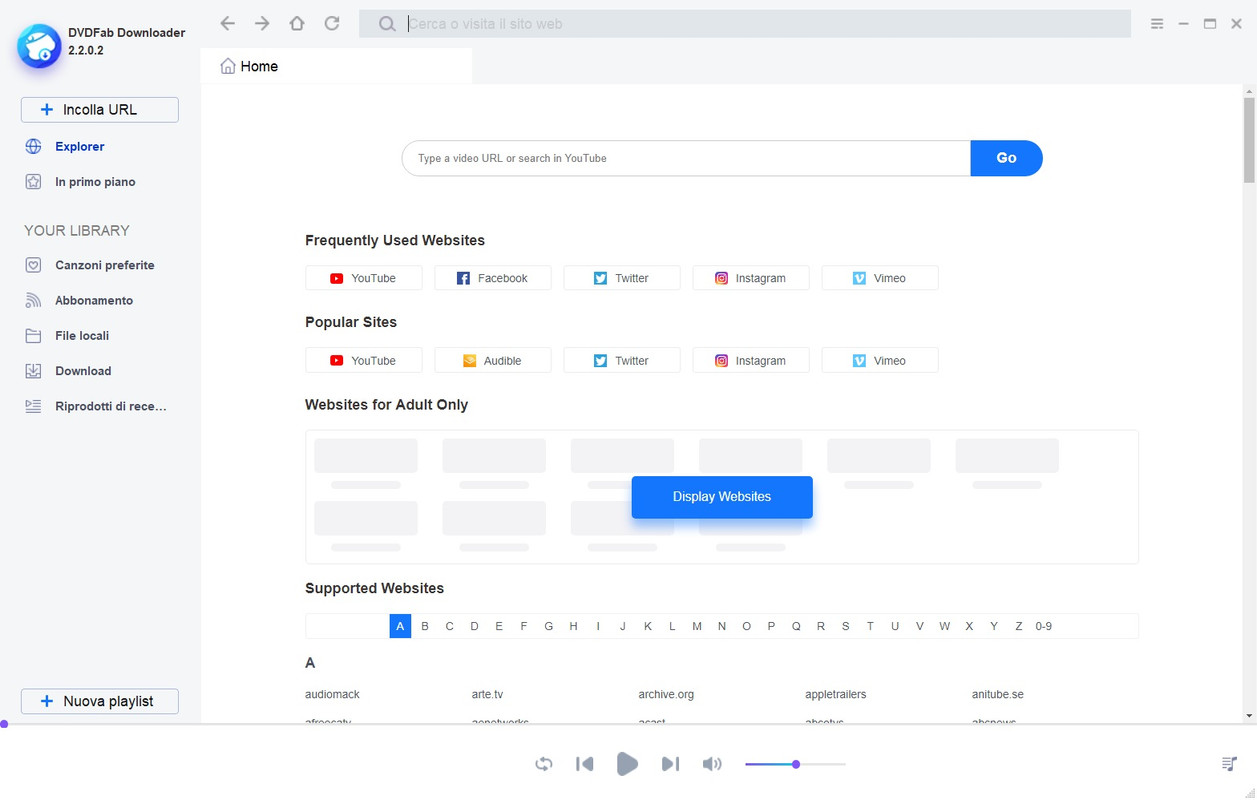
Task: Select letter F in the alphabet index
Action: (x=524, y=626)
